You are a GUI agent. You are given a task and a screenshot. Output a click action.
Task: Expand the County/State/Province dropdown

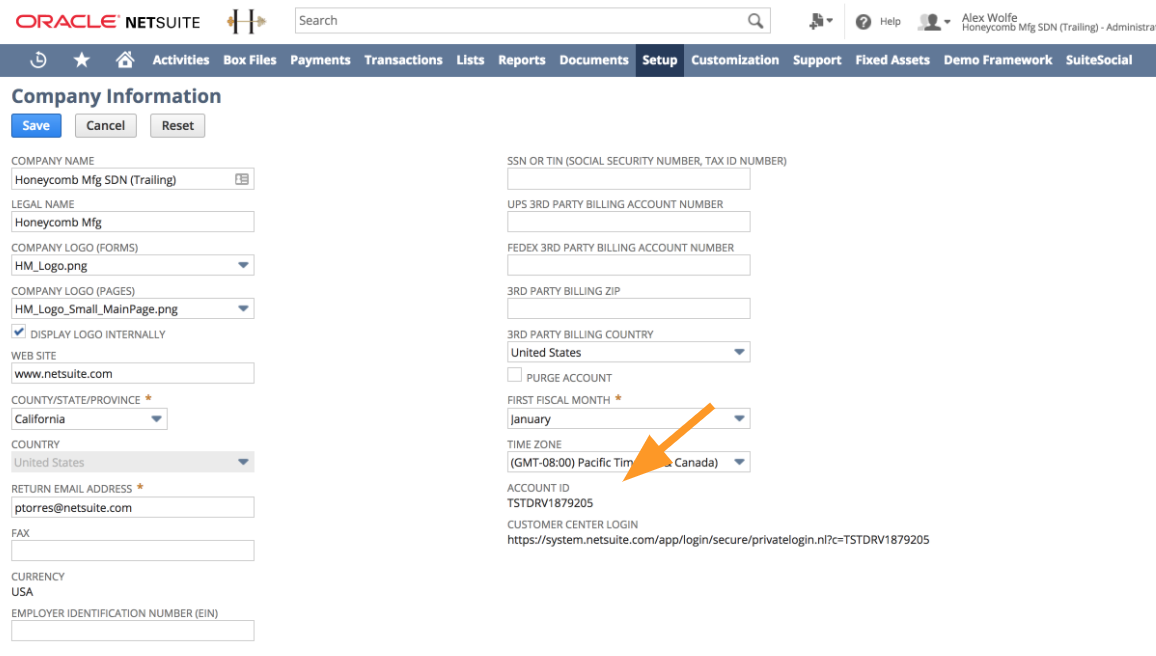pos(157,419)
